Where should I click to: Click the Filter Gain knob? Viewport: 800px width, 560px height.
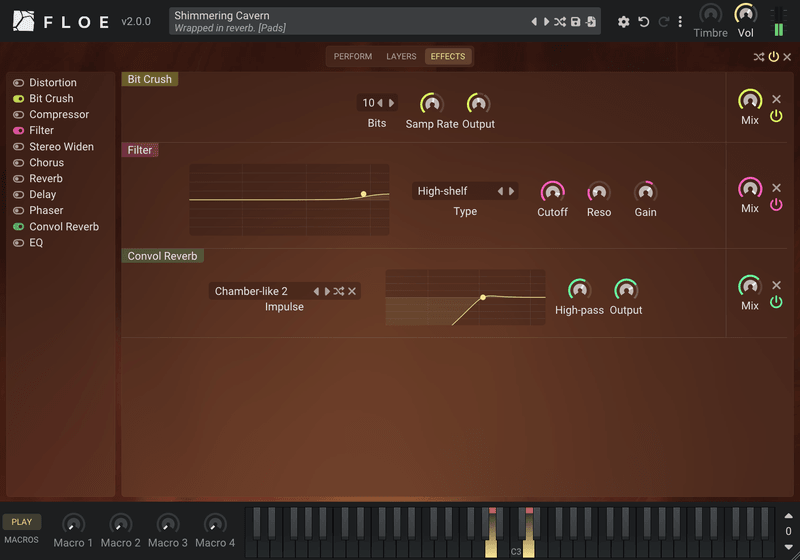point(645,192)
